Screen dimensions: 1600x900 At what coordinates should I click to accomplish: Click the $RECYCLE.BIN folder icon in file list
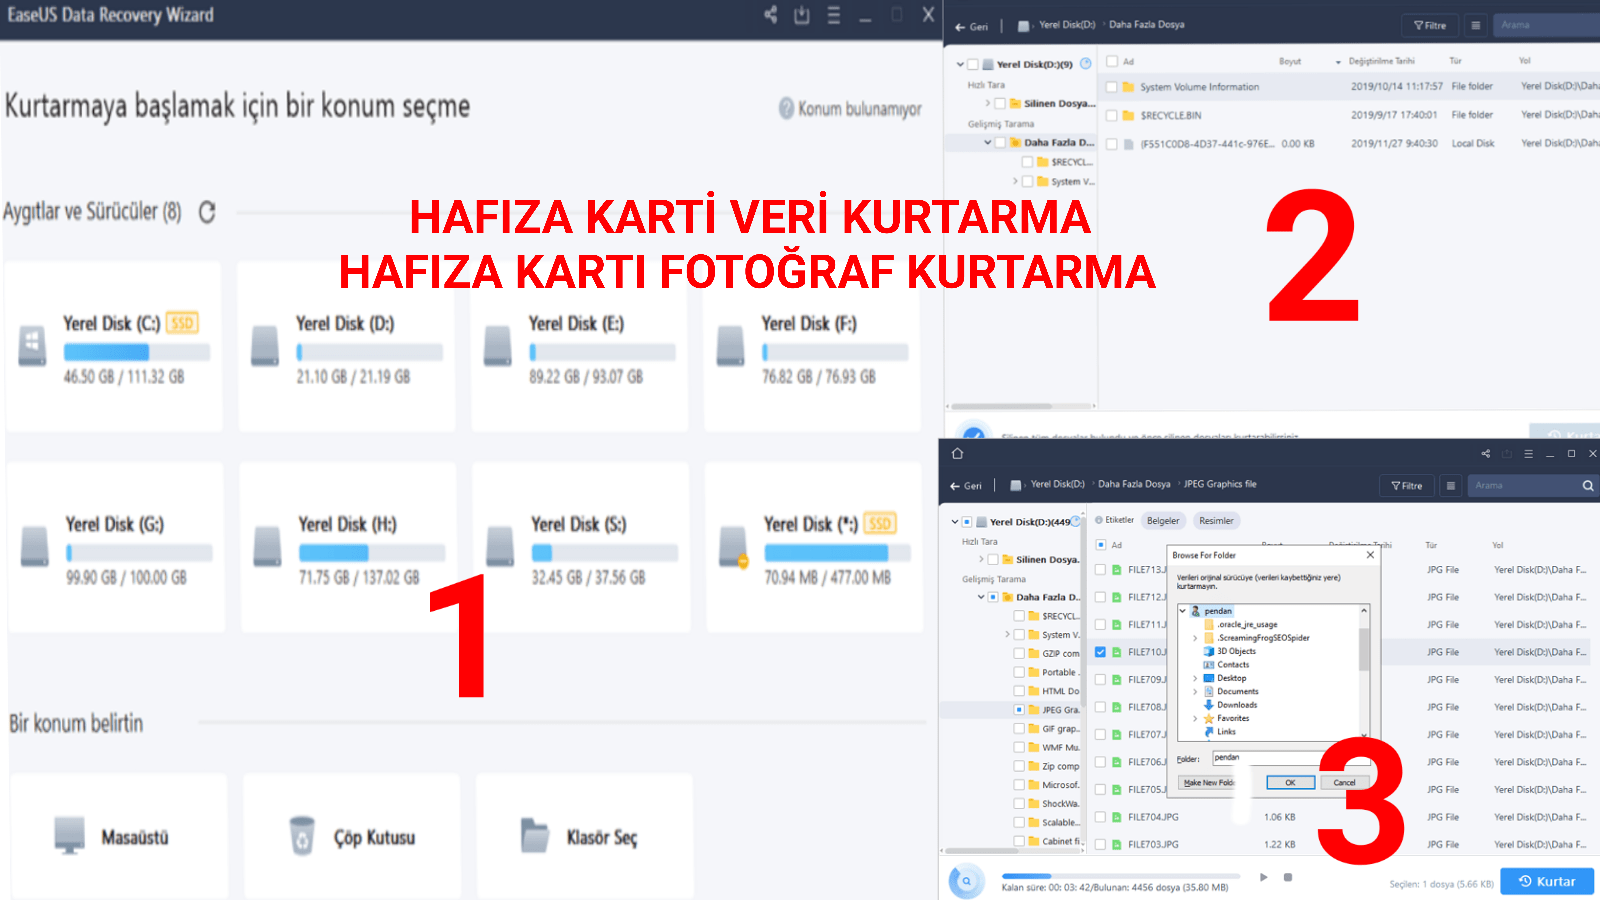click(1128, 115)
